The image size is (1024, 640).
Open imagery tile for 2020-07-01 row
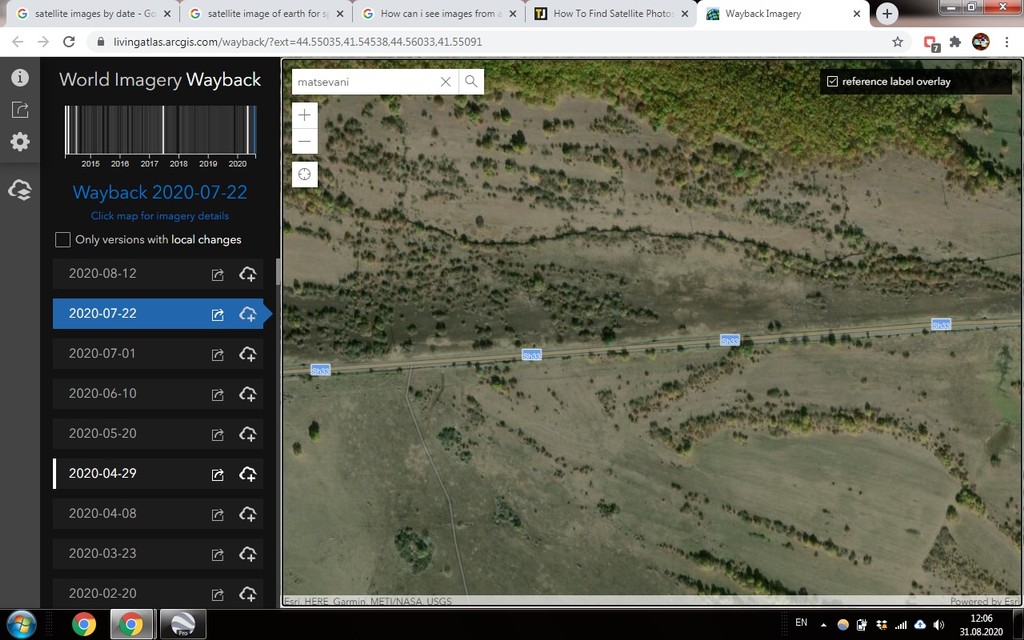217,355
